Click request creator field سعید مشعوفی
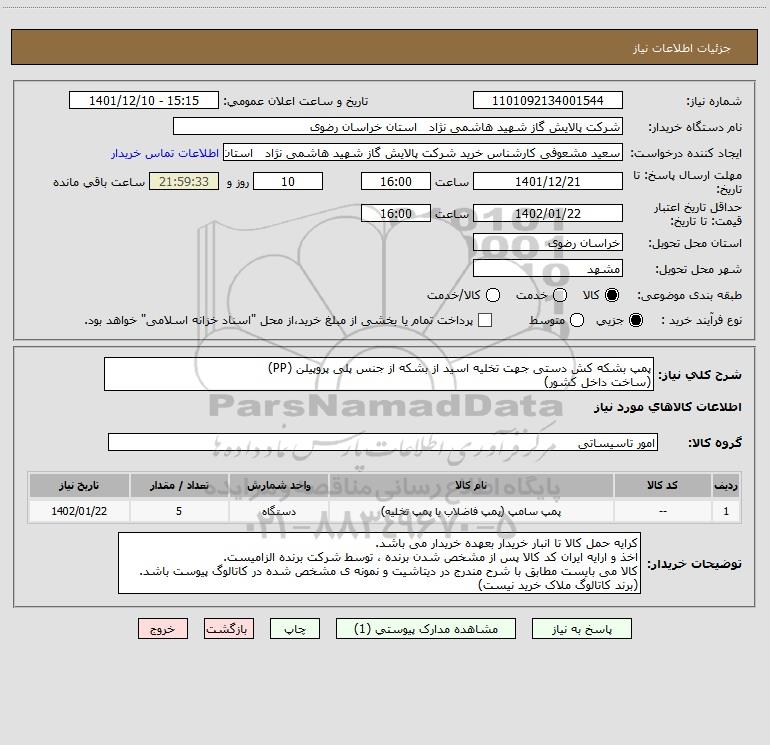770x745 pixels. [423, 153]
